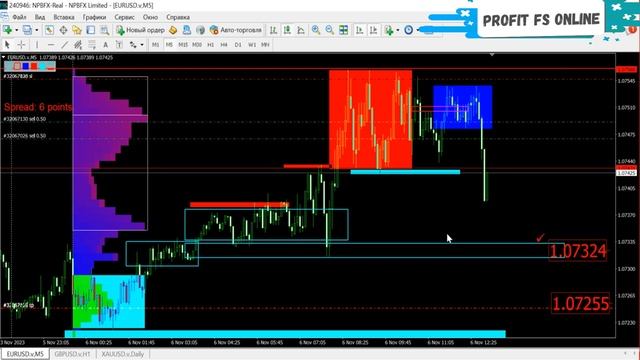Switch timeframe to H1

coord(211,44)
